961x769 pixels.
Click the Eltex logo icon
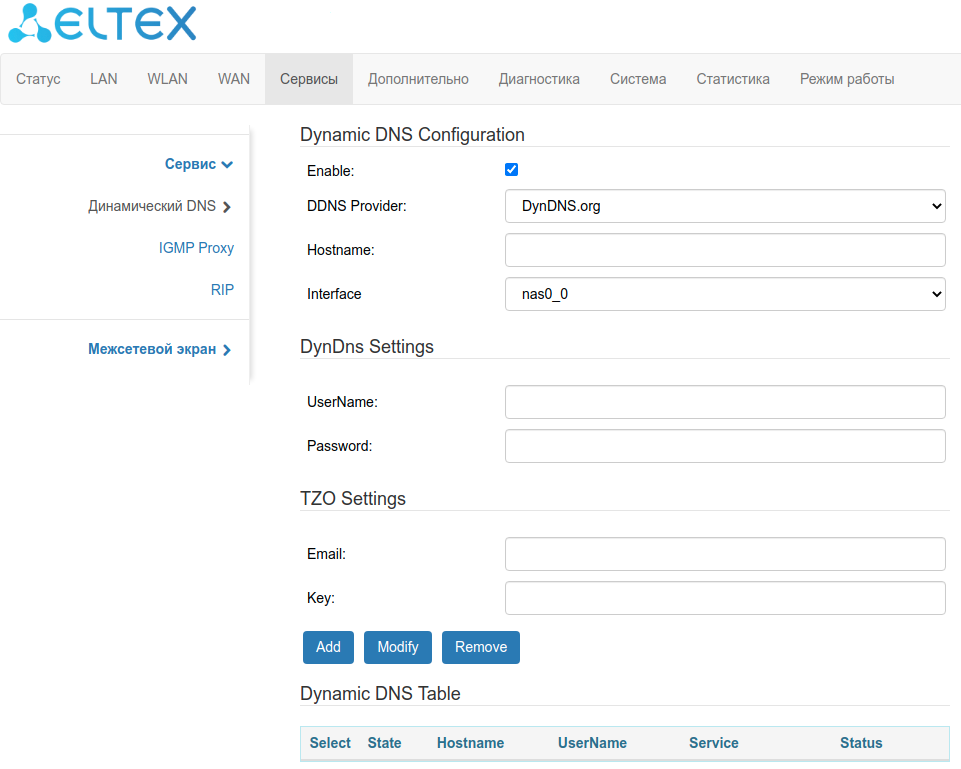(x=30, y=23)
